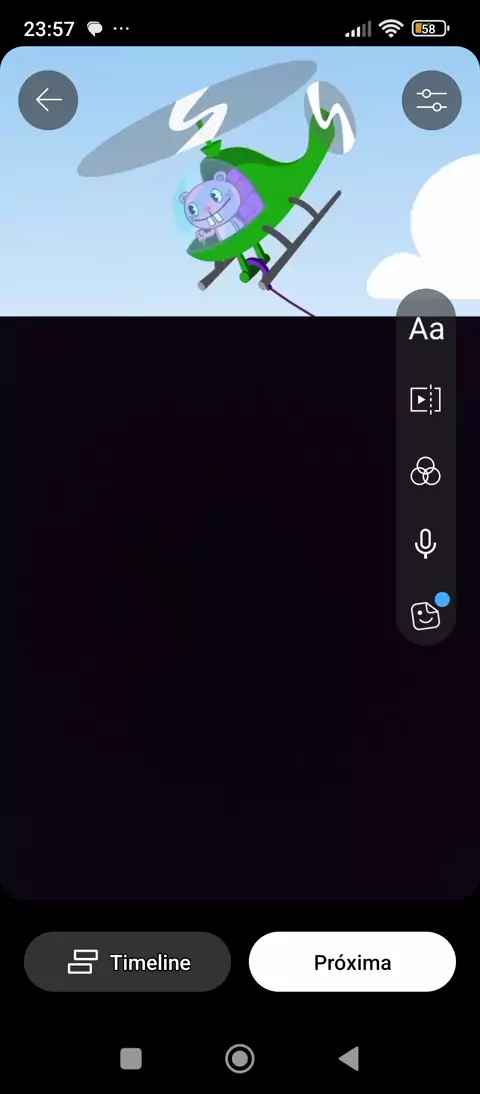
Task: Tap the three-dots notification overflow indicator
Action: point(121,29)
